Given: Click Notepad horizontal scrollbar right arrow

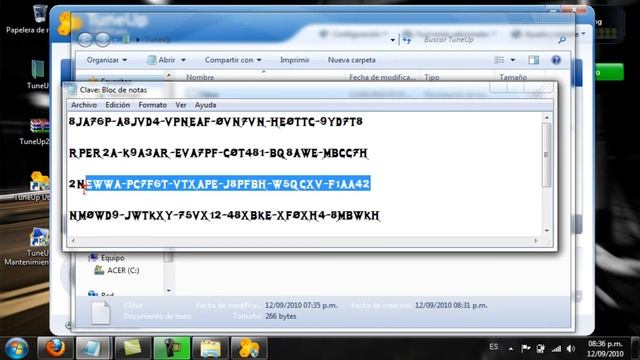Looking at the screenshot, I should click(536, 241).
